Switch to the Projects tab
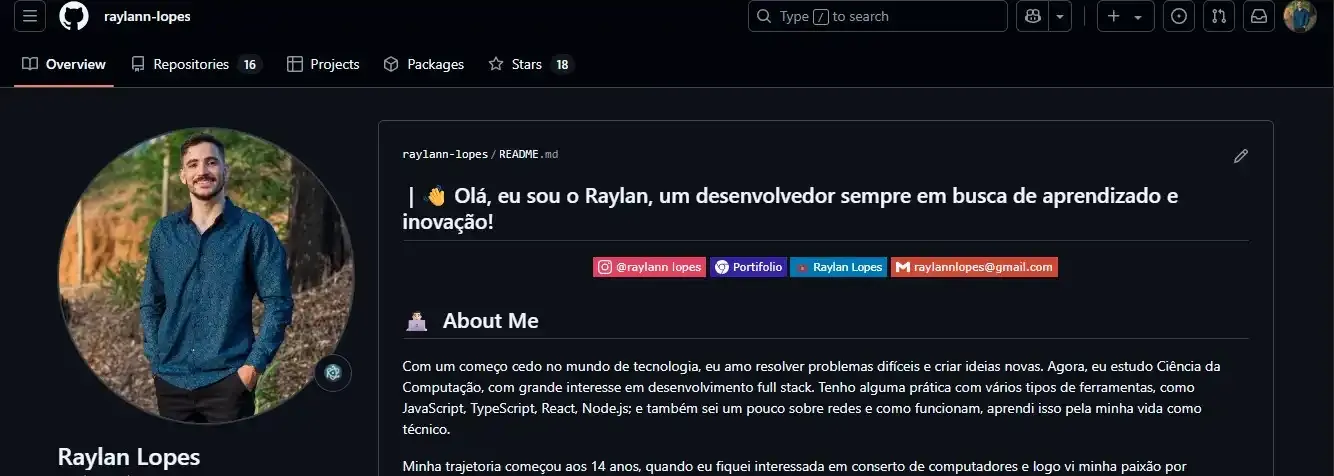The height and width of the screenshot is (476, 1334). click(323, 64)
